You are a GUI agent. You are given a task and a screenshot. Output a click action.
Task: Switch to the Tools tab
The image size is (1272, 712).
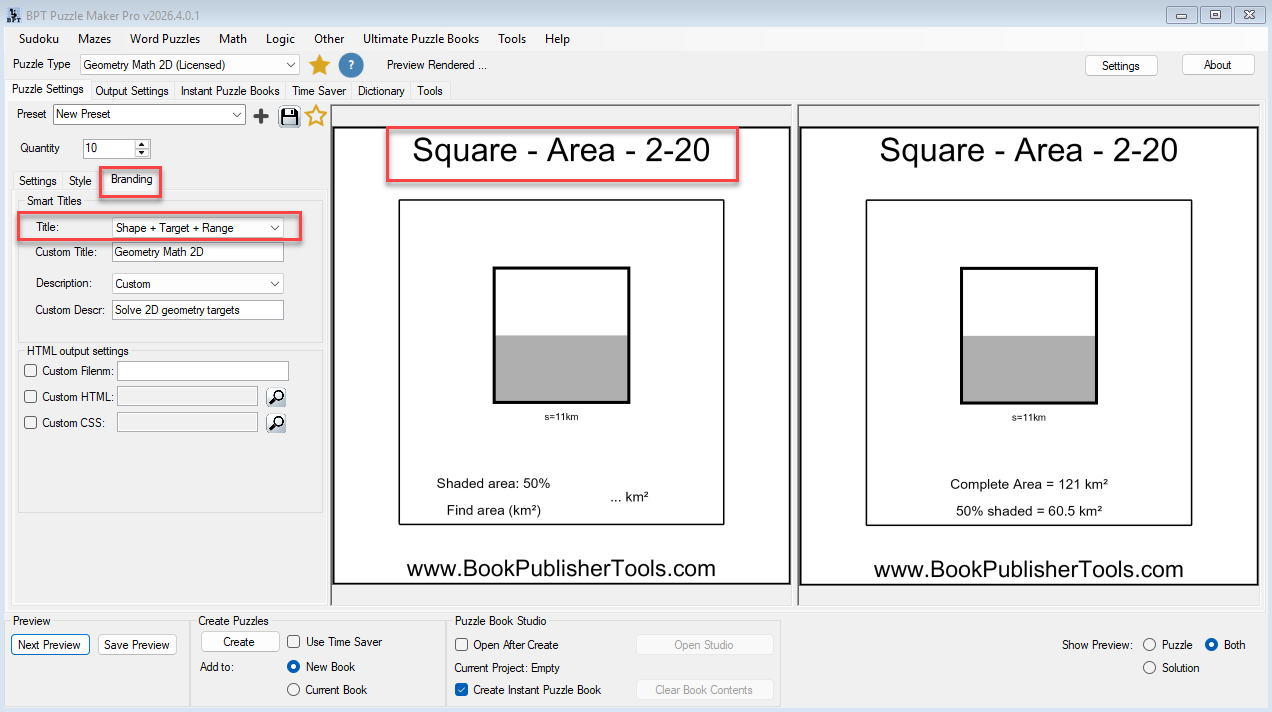coord(430,91)
